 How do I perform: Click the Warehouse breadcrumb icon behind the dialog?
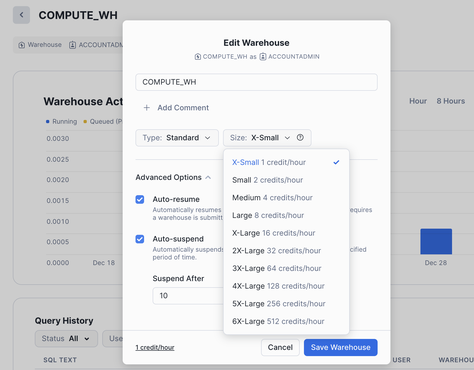[22, 45]
